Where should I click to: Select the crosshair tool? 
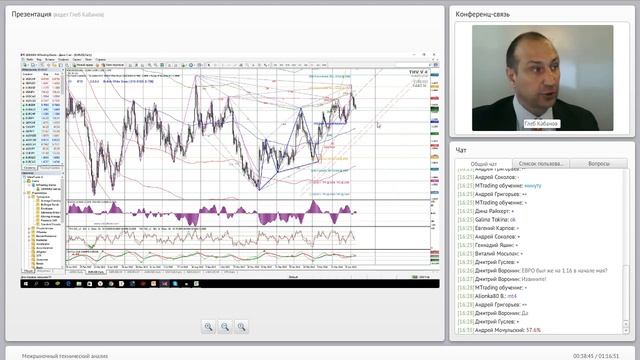point(216,65)
